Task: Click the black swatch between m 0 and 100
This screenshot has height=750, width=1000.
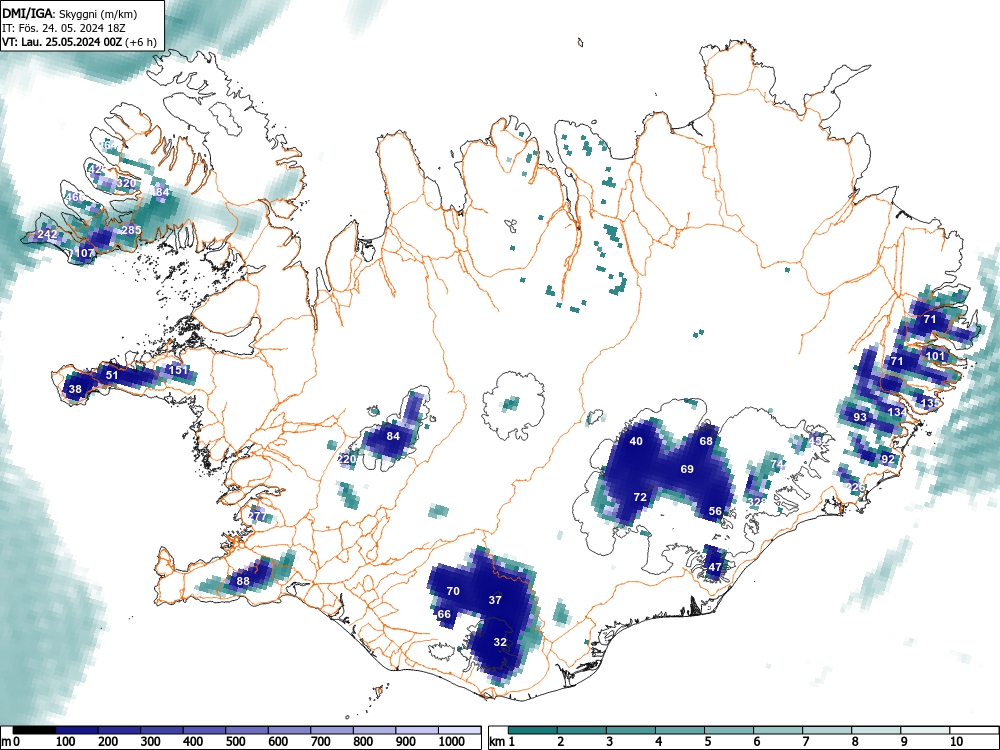Action: tap(34, 730)
